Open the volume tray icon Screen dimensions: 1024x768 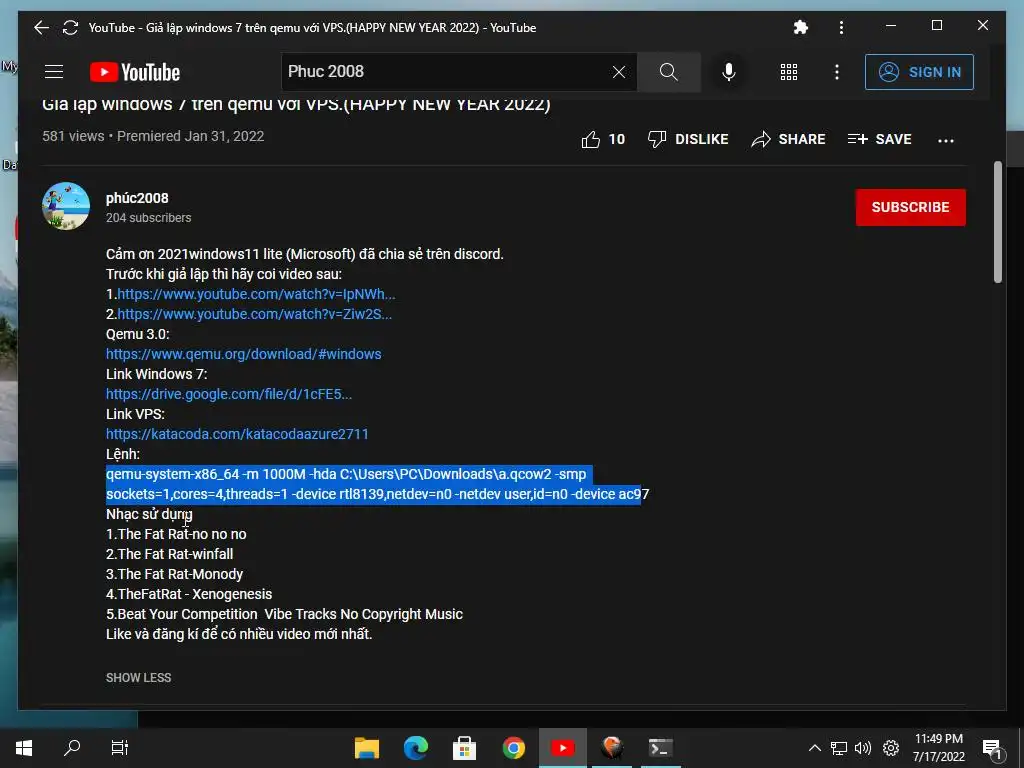click(x=863, y=748)
